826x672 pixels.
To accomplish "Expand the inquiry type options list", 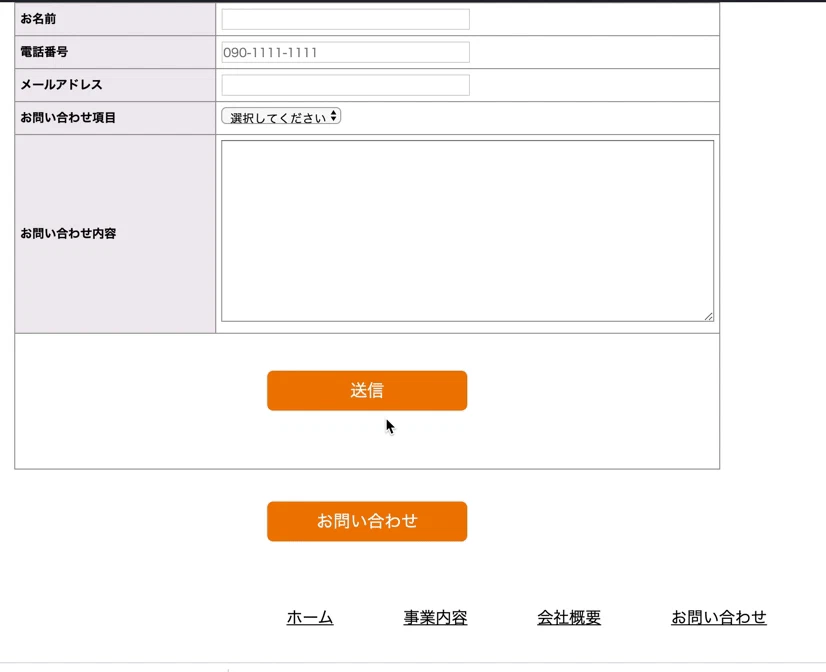I will point(280,115).
